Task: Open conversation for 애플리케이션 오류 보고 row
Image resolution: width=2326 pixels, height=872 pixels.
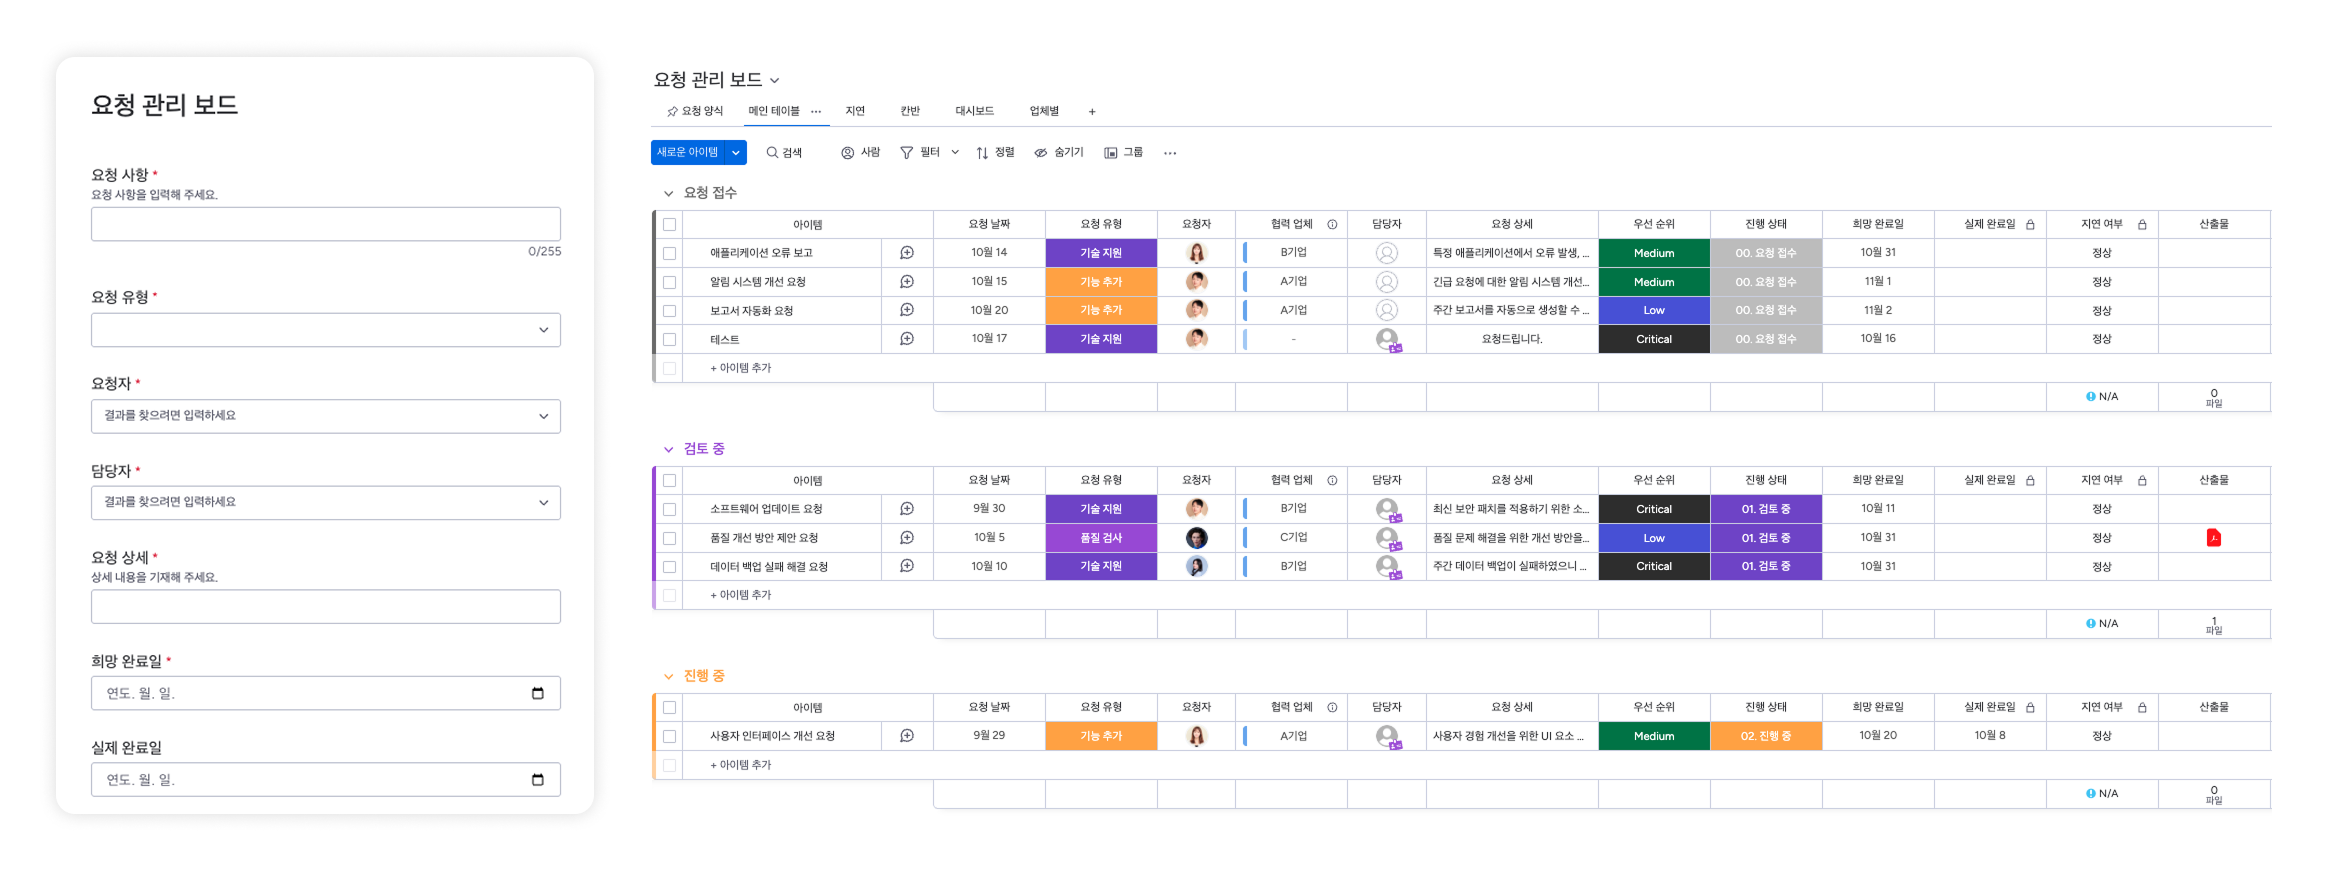Action: pyautogui.click(x=907, y=253)
